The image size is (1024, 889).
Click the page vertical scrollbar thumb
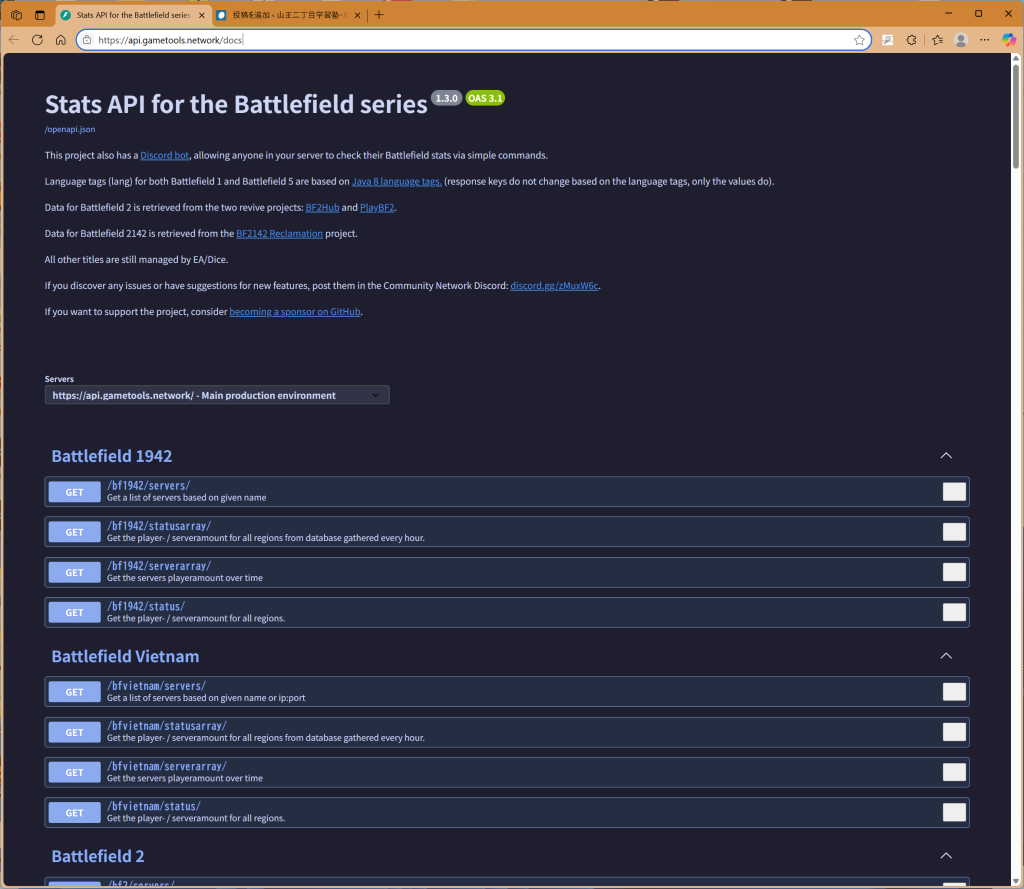(1016, 116)
